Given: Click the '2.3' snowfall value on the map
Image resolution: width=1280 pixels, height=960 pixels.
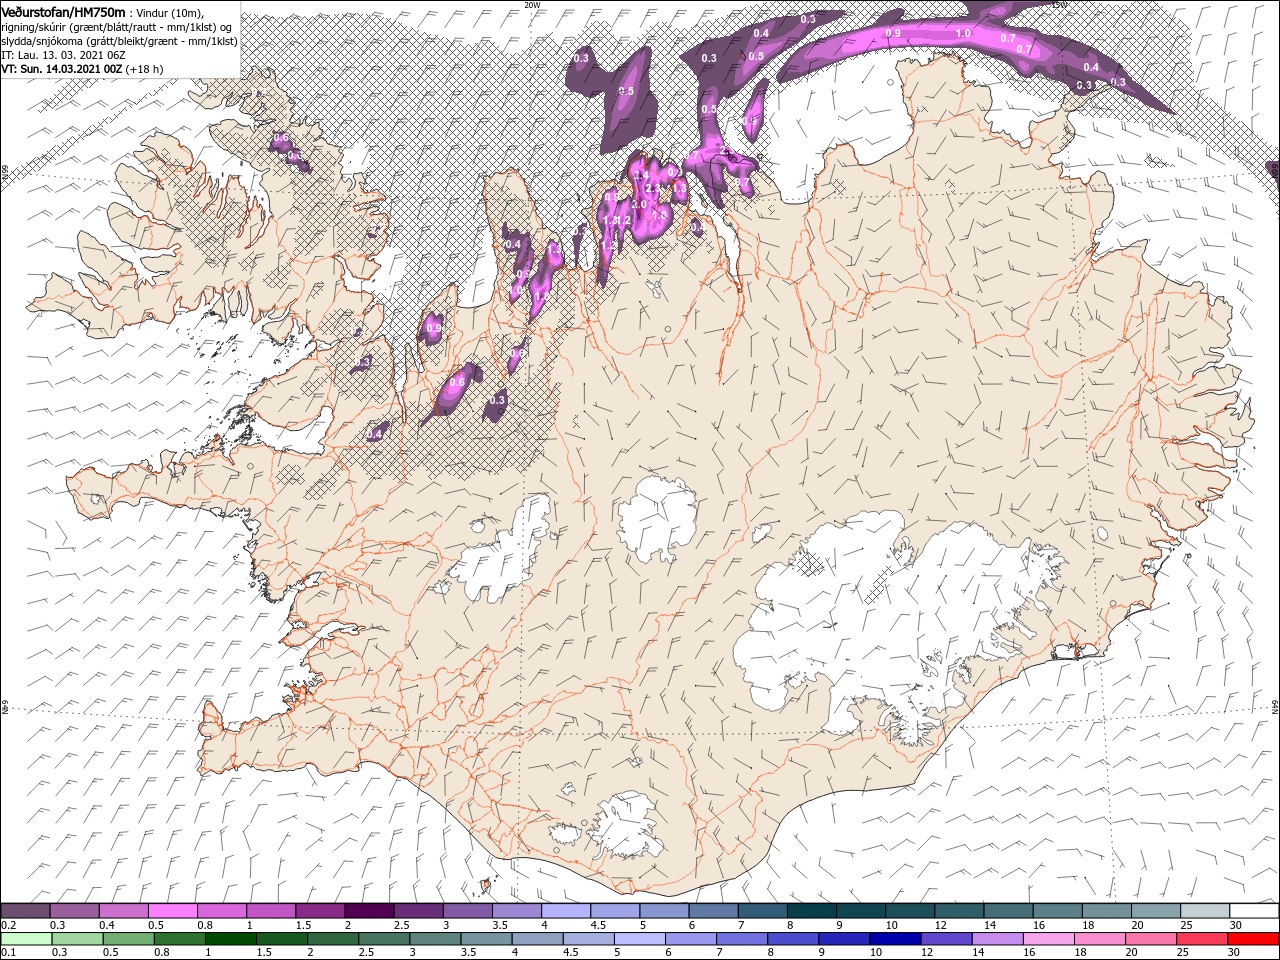Looking at the screenshot, I should tap(653, 188).
